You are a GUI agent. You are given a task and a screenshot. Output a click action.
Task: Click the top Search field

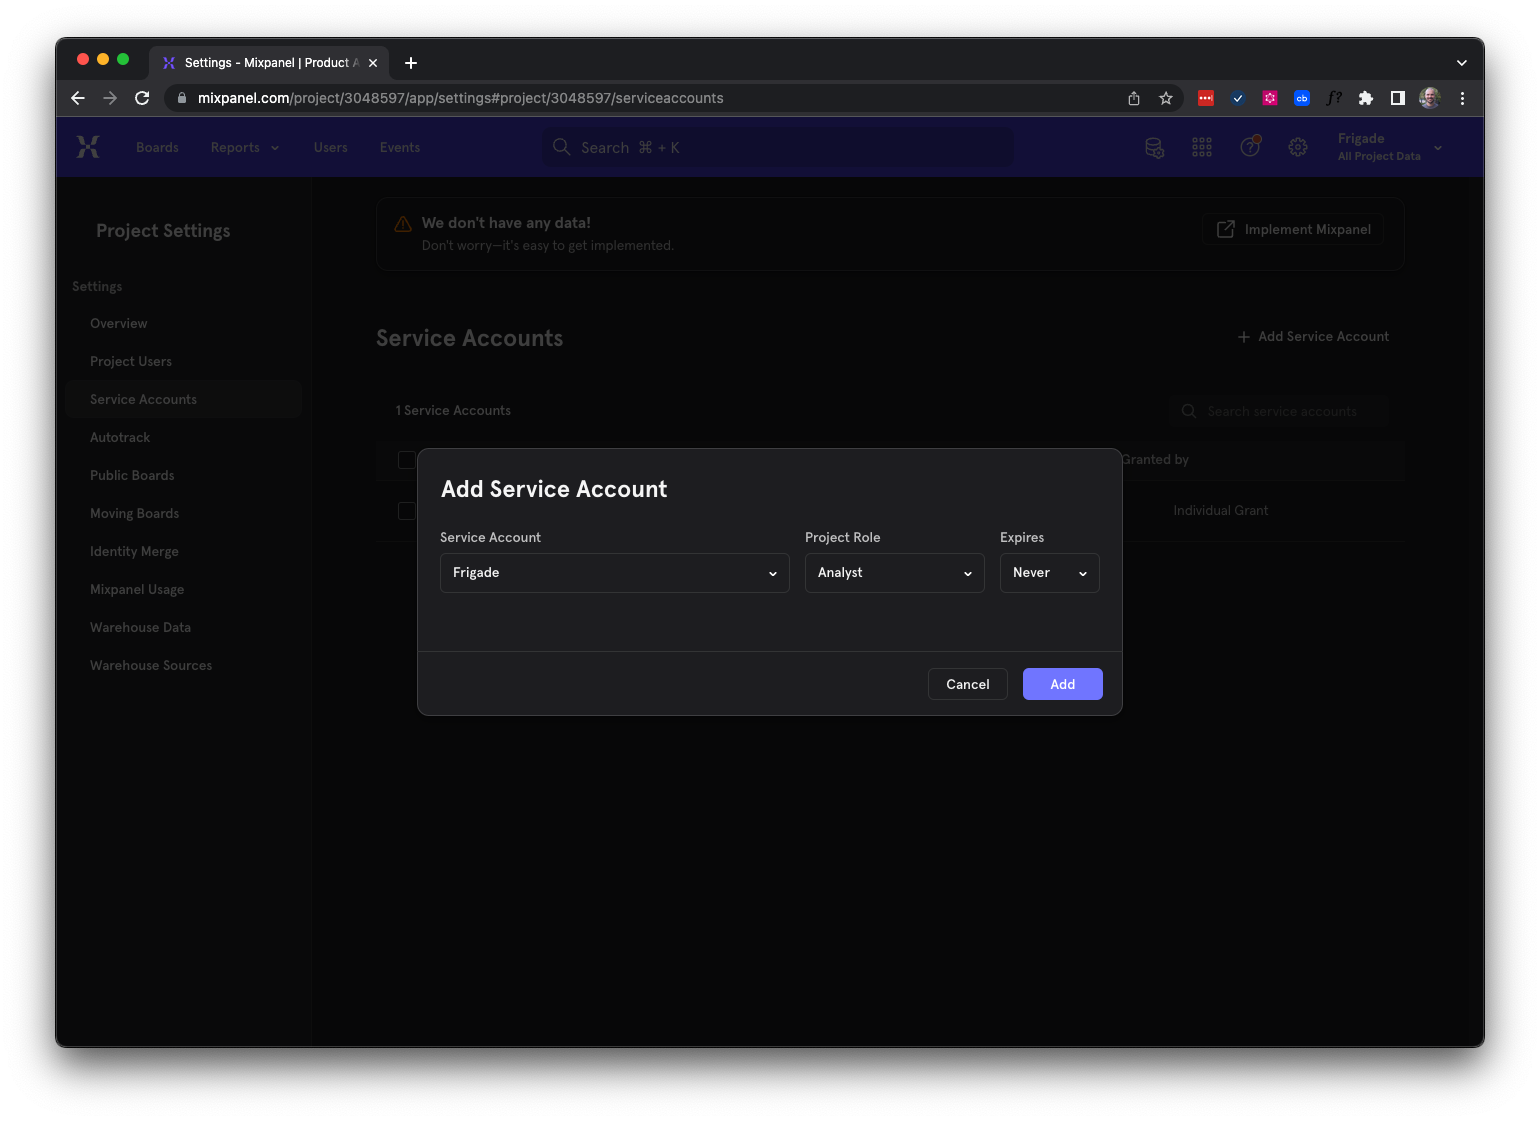coord(778,147)
